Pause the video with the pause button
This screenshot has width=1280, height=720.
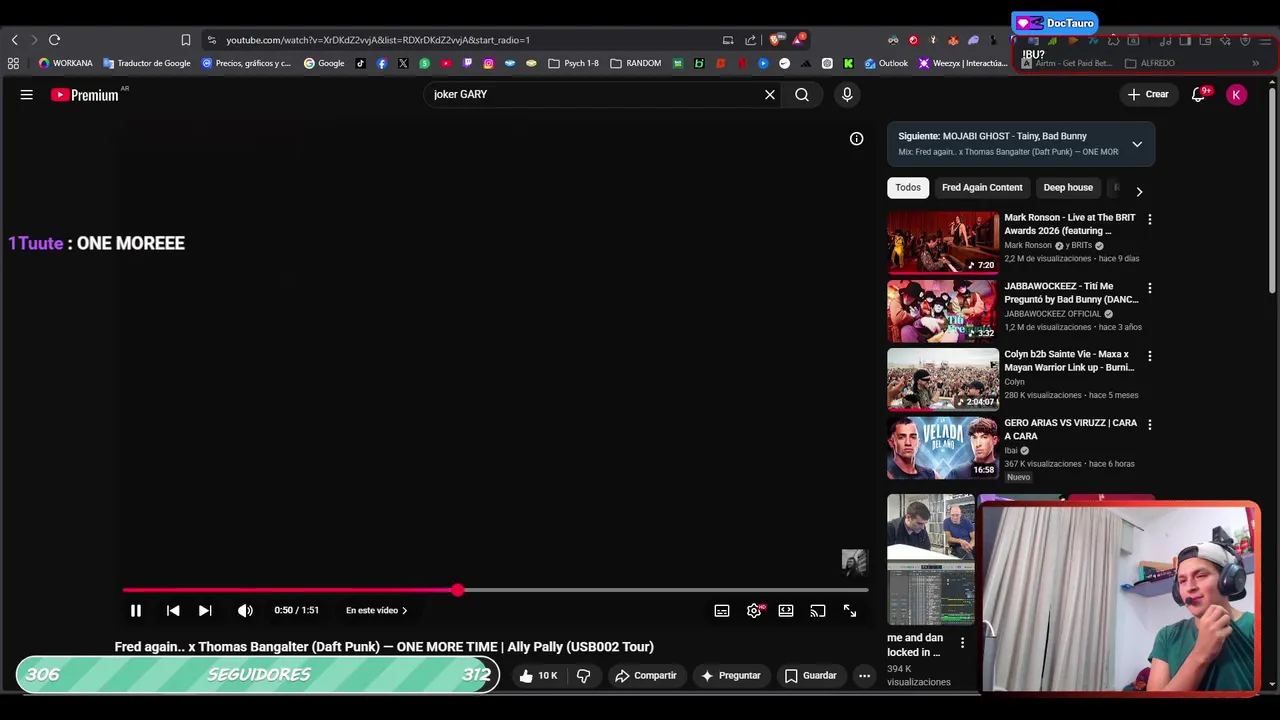[x=136, y=610]
